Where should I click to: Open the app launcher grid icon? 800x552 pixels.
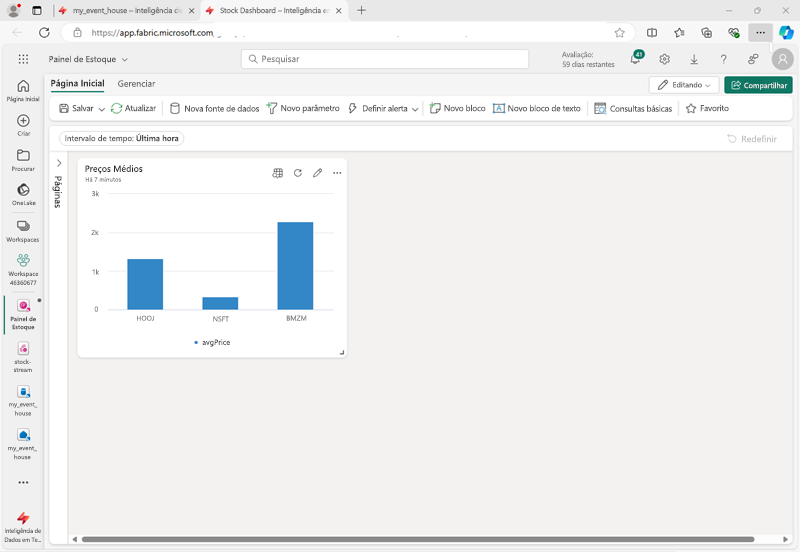click(23, 59)
